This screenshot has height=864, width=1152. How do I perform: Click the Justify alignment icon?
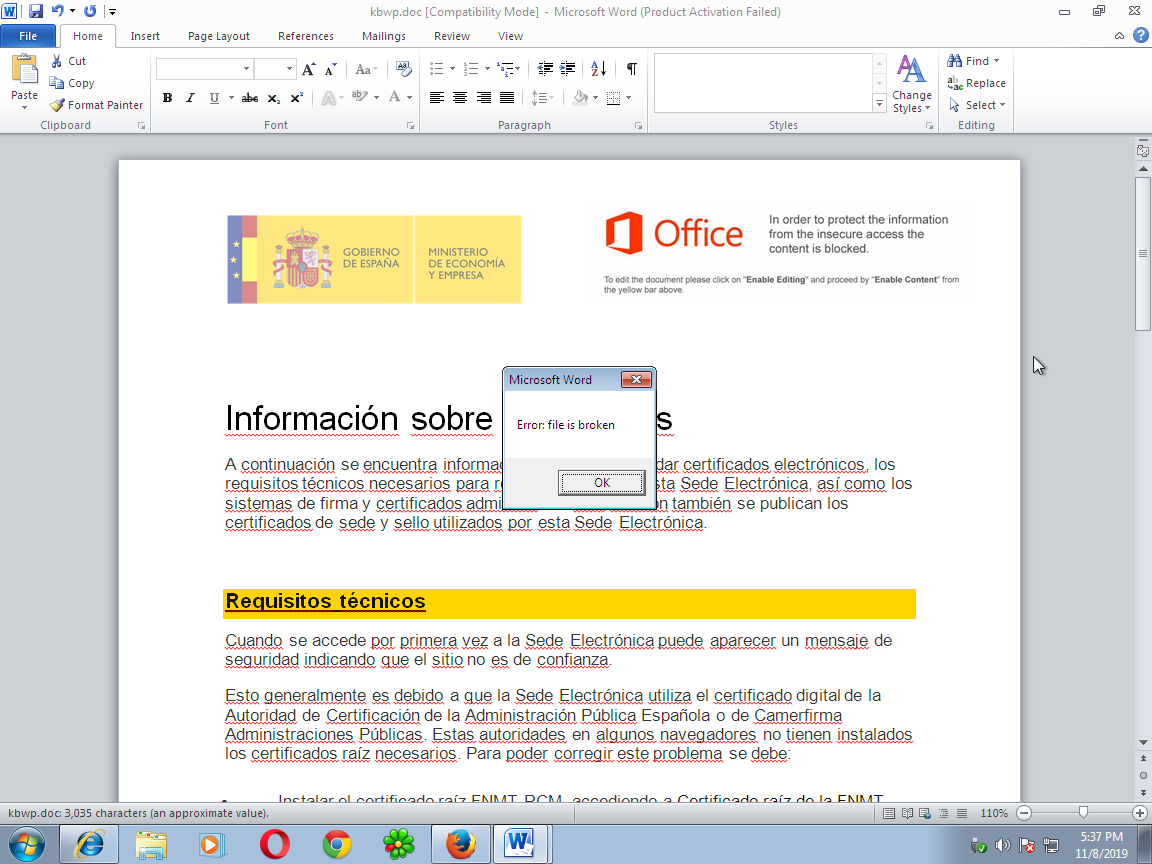(507, 98)
